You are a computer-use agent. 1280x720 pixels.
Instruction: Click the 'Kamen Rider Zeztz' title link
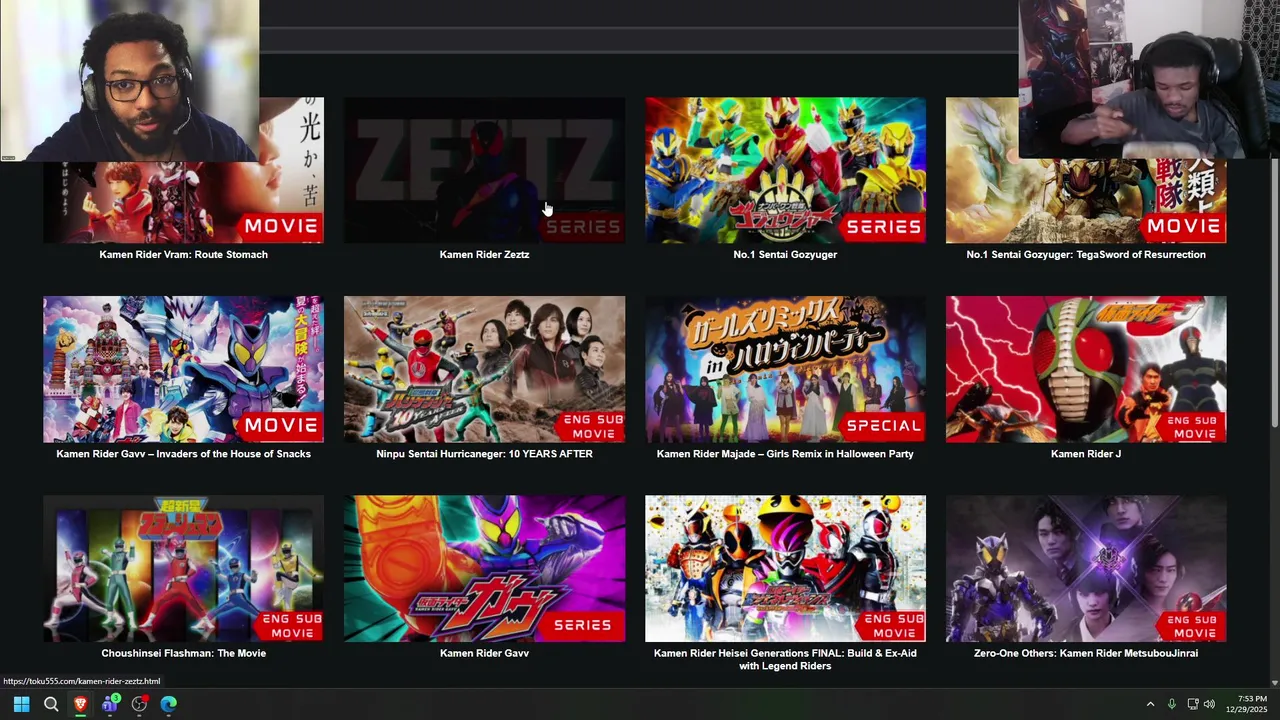point(484,254)
